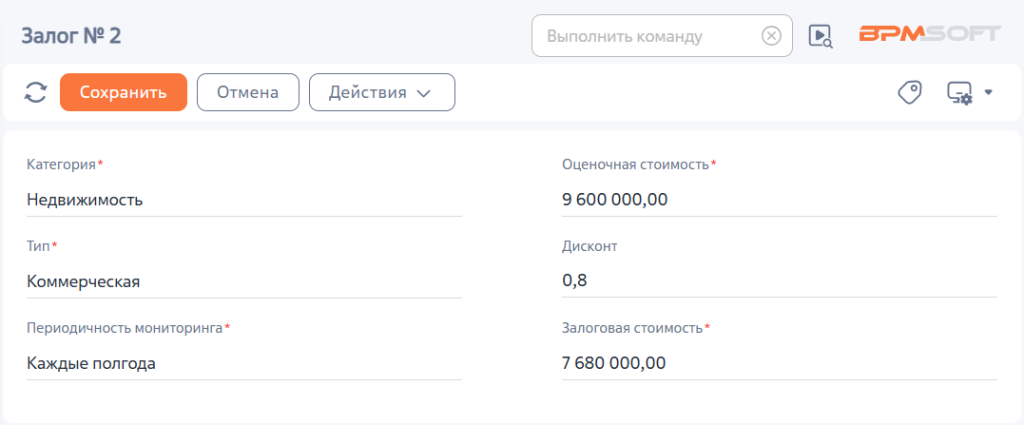This screenshot has height=425, width=1024.
Task: Click the BPMSoft logo
Action: (x=929, y=35)
